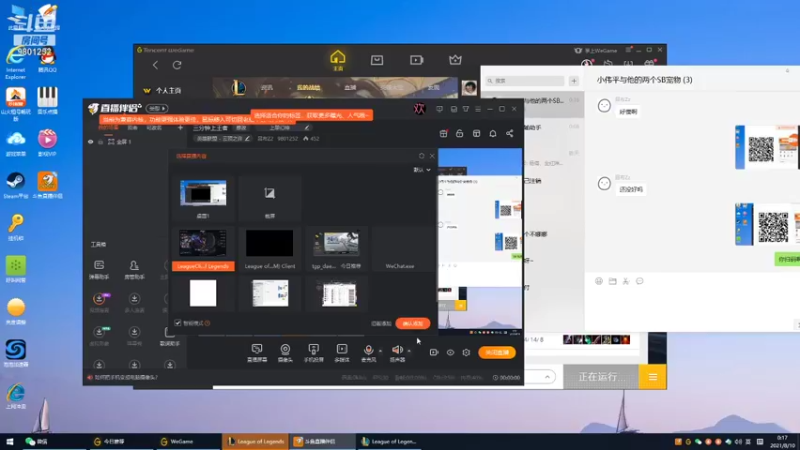Click the screenshot scissors icon in WeChat
This screenshot has width=800, height=450.
(x=626, y=281)
